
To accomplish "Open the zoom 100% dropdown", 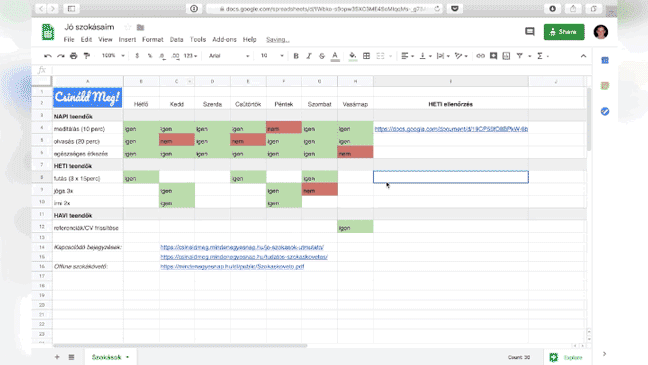I will click(x=113, y=56).
